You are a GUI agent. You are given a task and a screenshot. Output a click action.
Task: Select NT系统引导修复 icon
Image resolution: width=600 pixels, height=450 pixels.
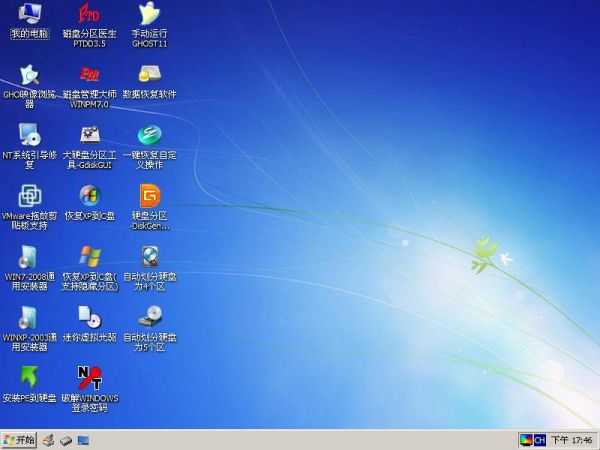coord(29,136)
